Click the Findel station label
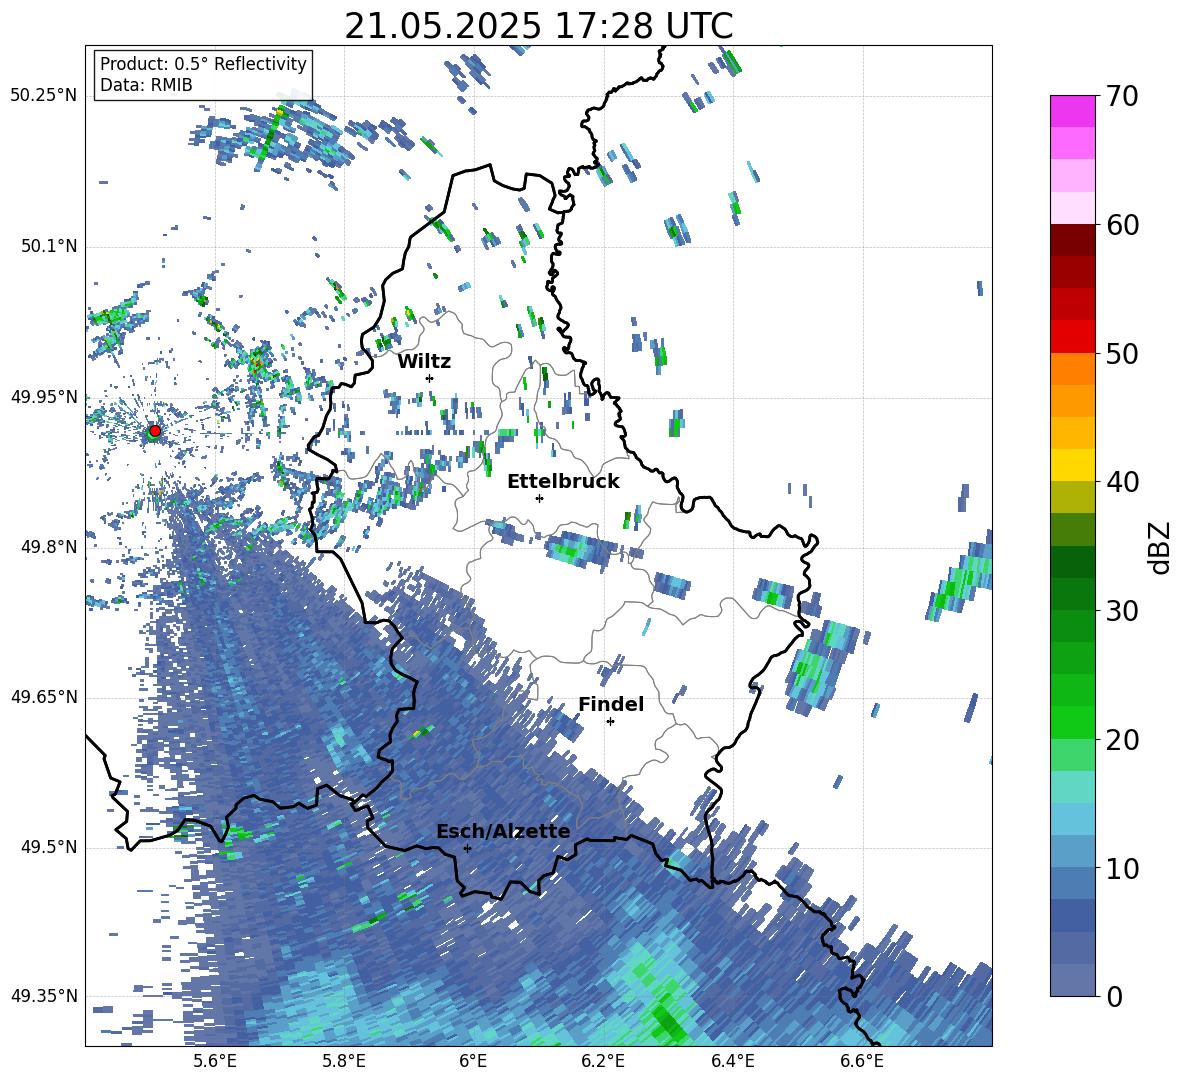This screenshot has height=1081, width=1184. [611, 704]
